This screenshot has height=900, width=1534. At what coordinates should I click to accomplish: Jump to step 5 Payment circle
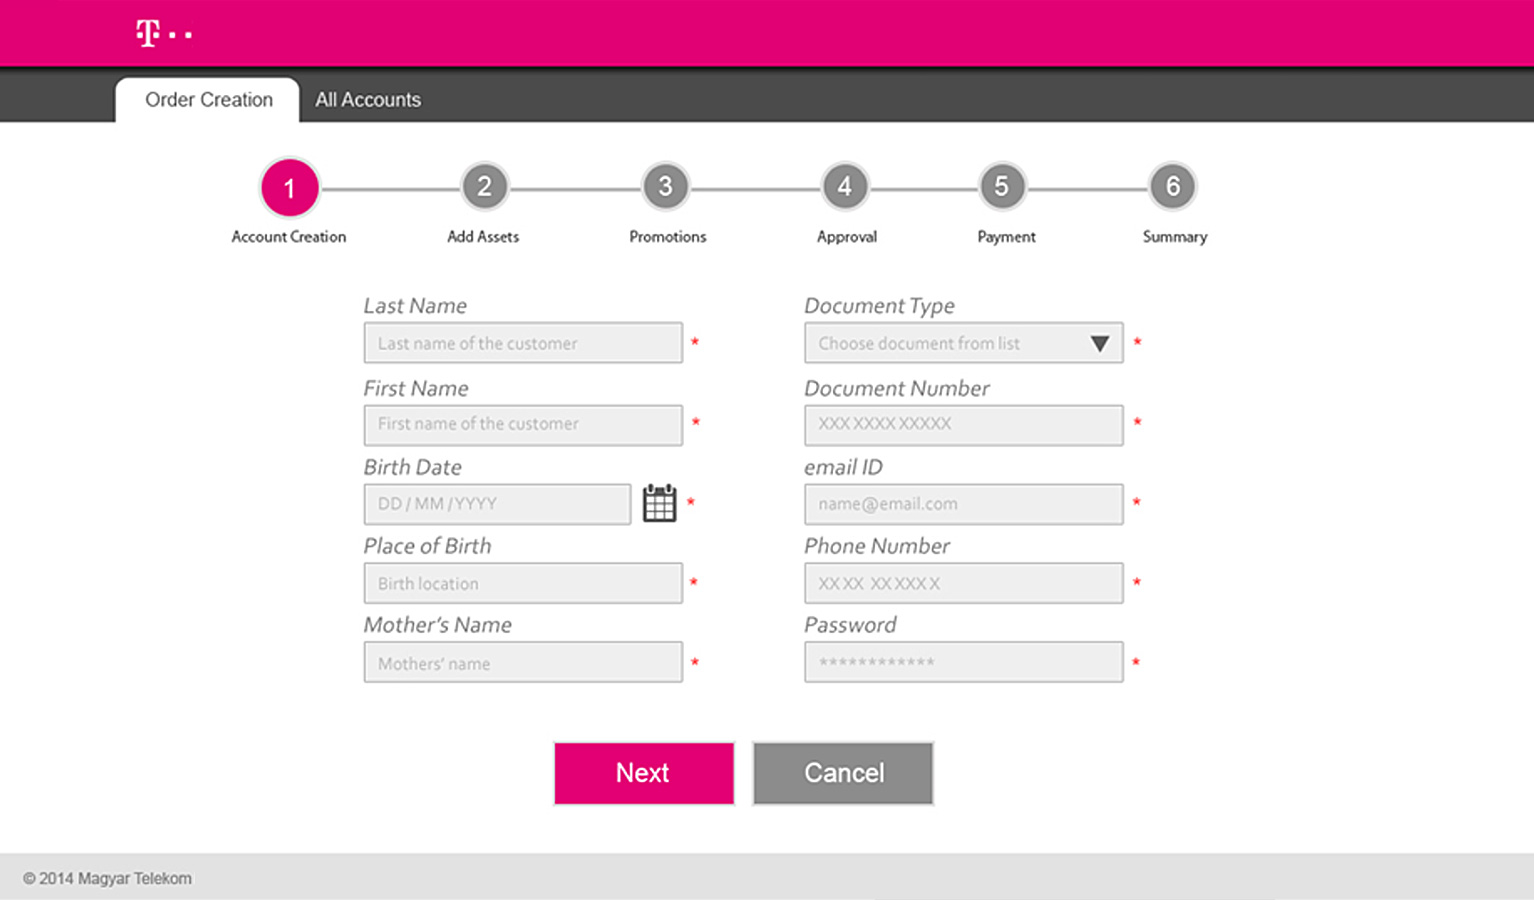1002,187
